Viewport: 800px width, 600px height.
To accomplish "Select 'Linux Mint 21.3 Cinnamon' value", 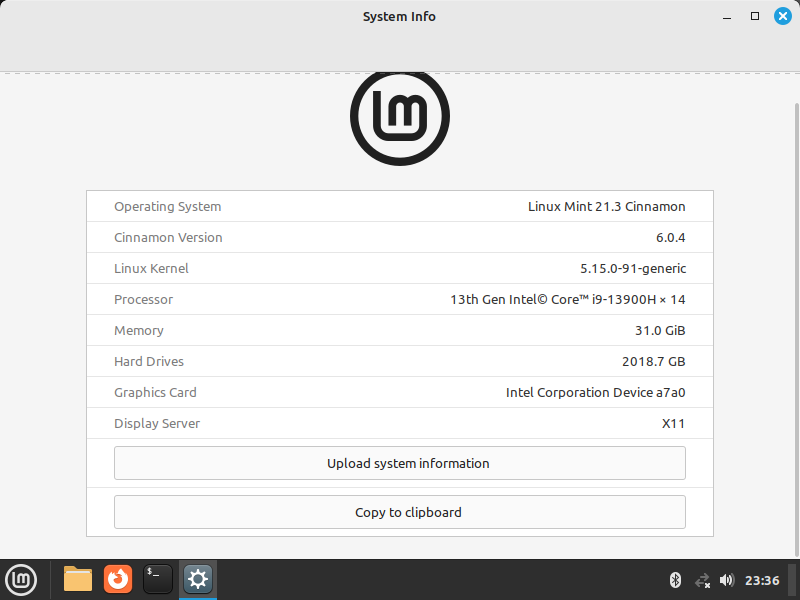I will tap(607, 207).
